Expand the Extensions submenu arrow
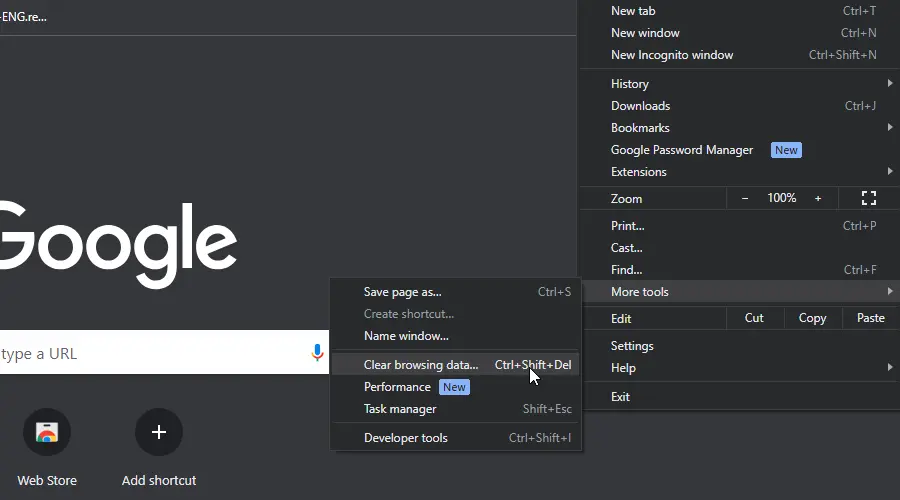Image resolution: width=900 pixels, height=500 pixels. [890, 171]
